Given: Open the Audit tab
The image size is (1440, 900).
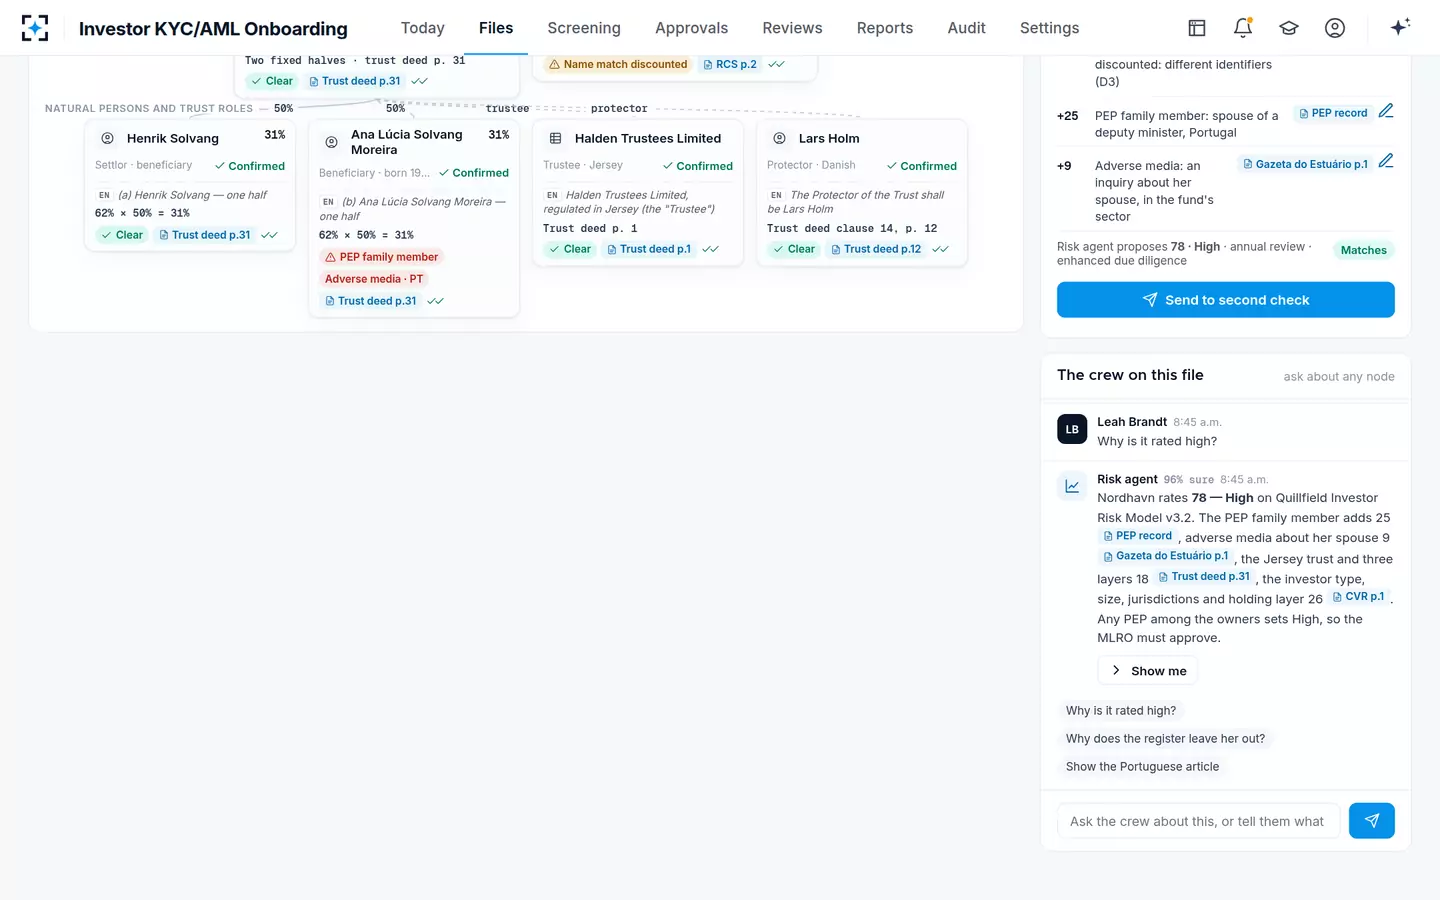Looking at the screenshot, I should point(967,28).
